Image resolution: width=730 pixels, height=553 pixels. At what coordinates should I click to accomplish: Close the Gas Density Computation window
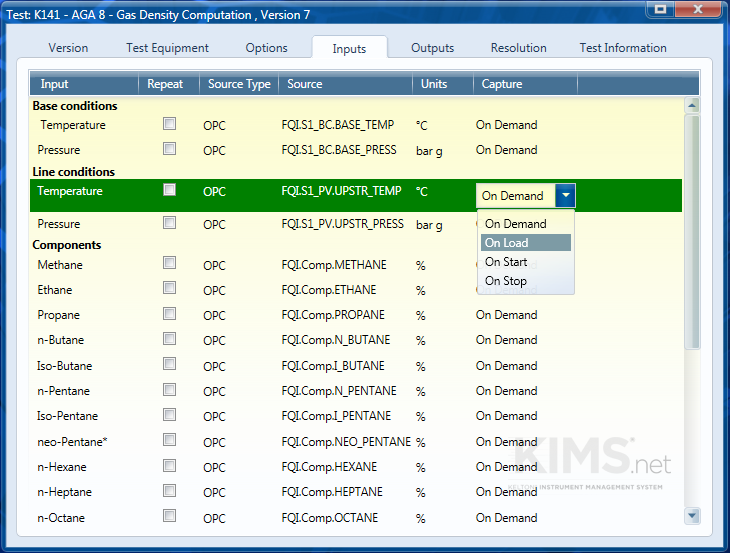pyautogui.click(x=697, y=9)
